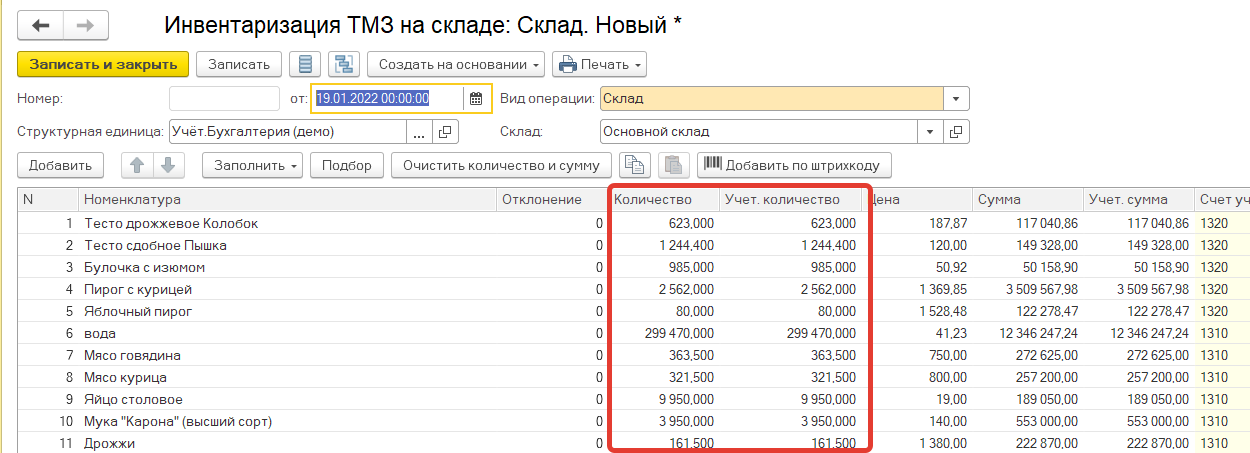Open the Структурная единица open-form icon
The width and height of the screenshot is (1250, 453).
[445, 132]
